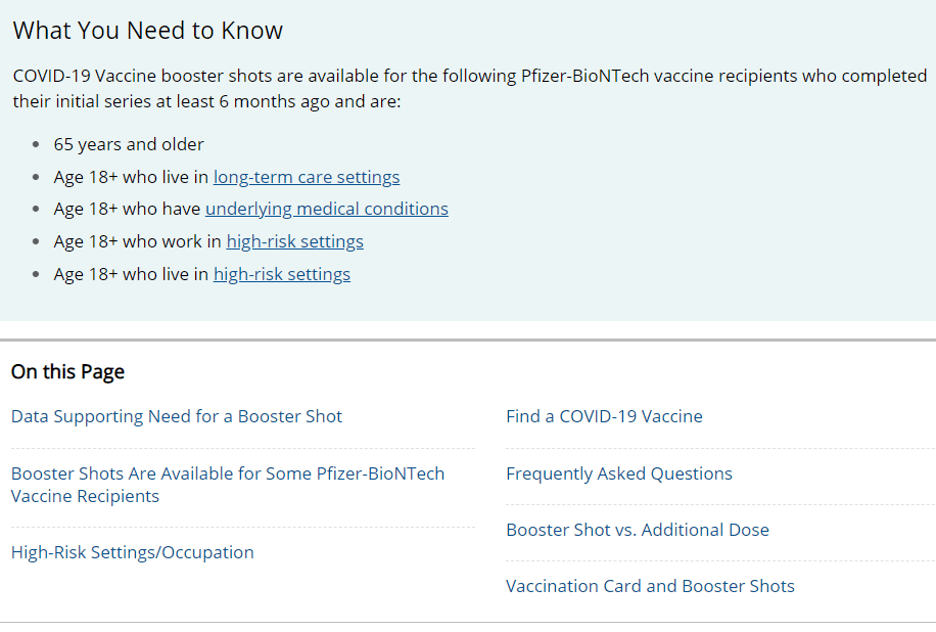Go to Booster Shots Are Available for Some Recipients
Viewport: 936px width, 632px height.
pos(227,484)
